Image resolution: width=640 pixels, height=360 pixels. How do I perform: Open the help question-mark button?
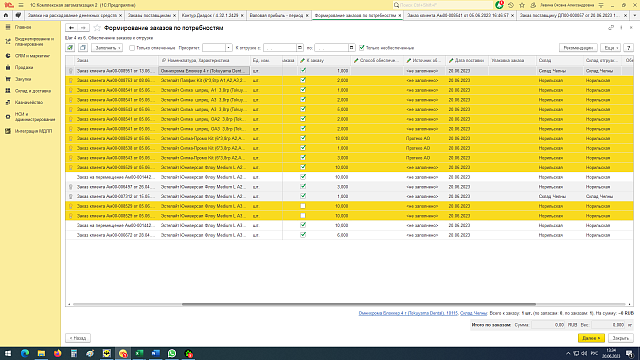(629, 48)
